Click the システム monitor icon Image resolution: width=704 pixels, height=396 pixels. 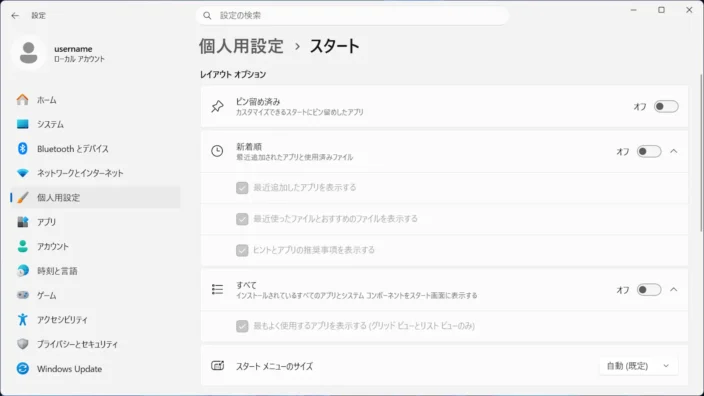click(x=22, y=124)
